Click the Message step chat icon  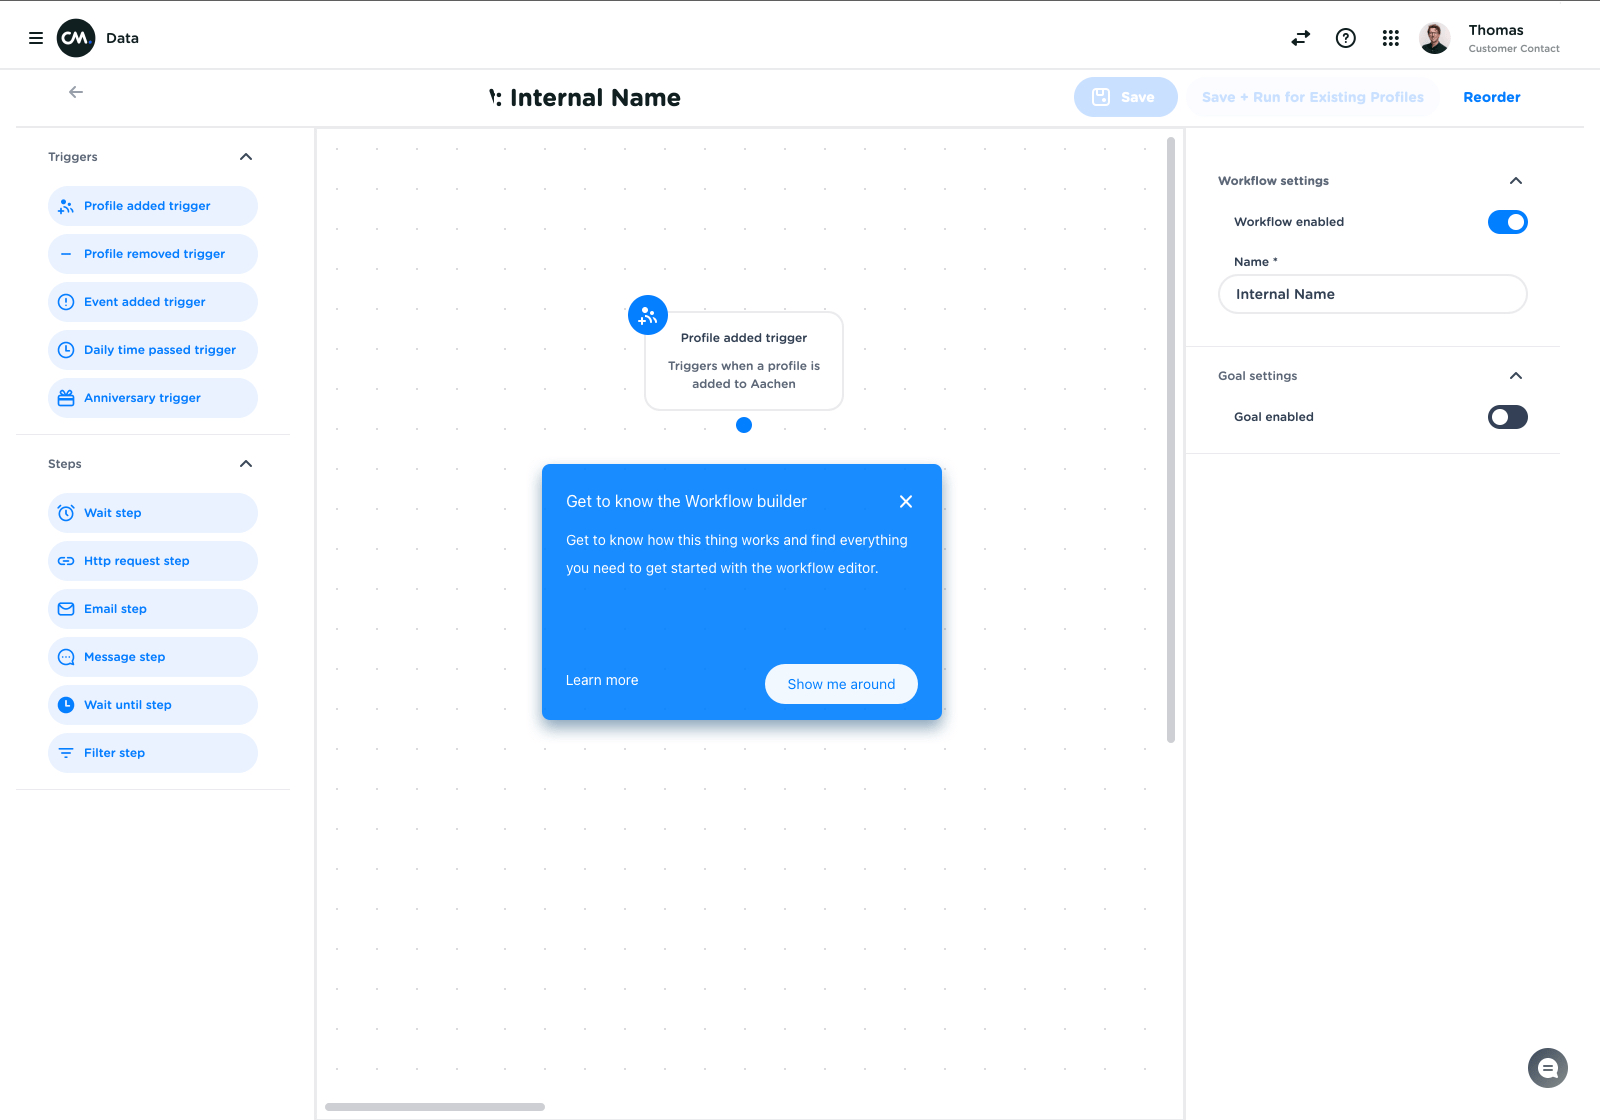(x=66, y=657)
